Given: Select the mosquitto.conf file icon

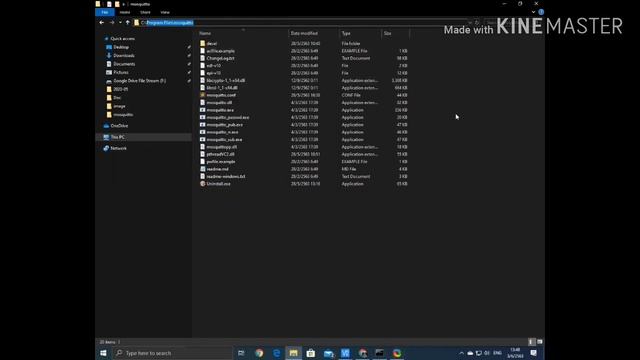Looking at the screenshot, I should click(x=203, y=95).
